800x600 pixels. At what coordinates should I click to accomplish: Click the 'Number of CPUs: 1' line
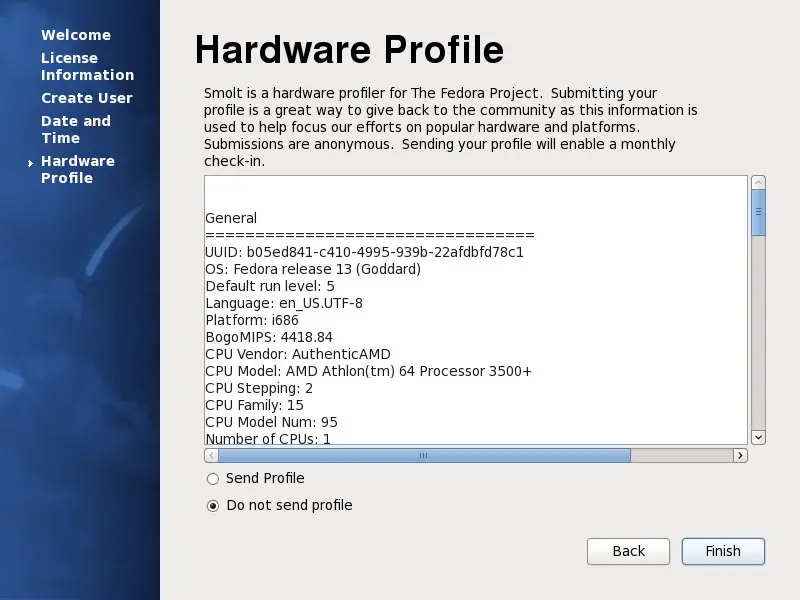point(268,438)
